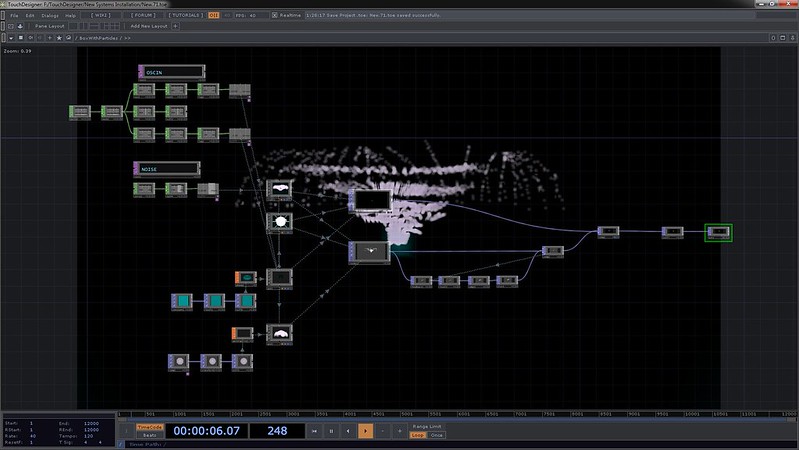
Task: Enable Loop range limit mode
Action: tap(417, 435)
